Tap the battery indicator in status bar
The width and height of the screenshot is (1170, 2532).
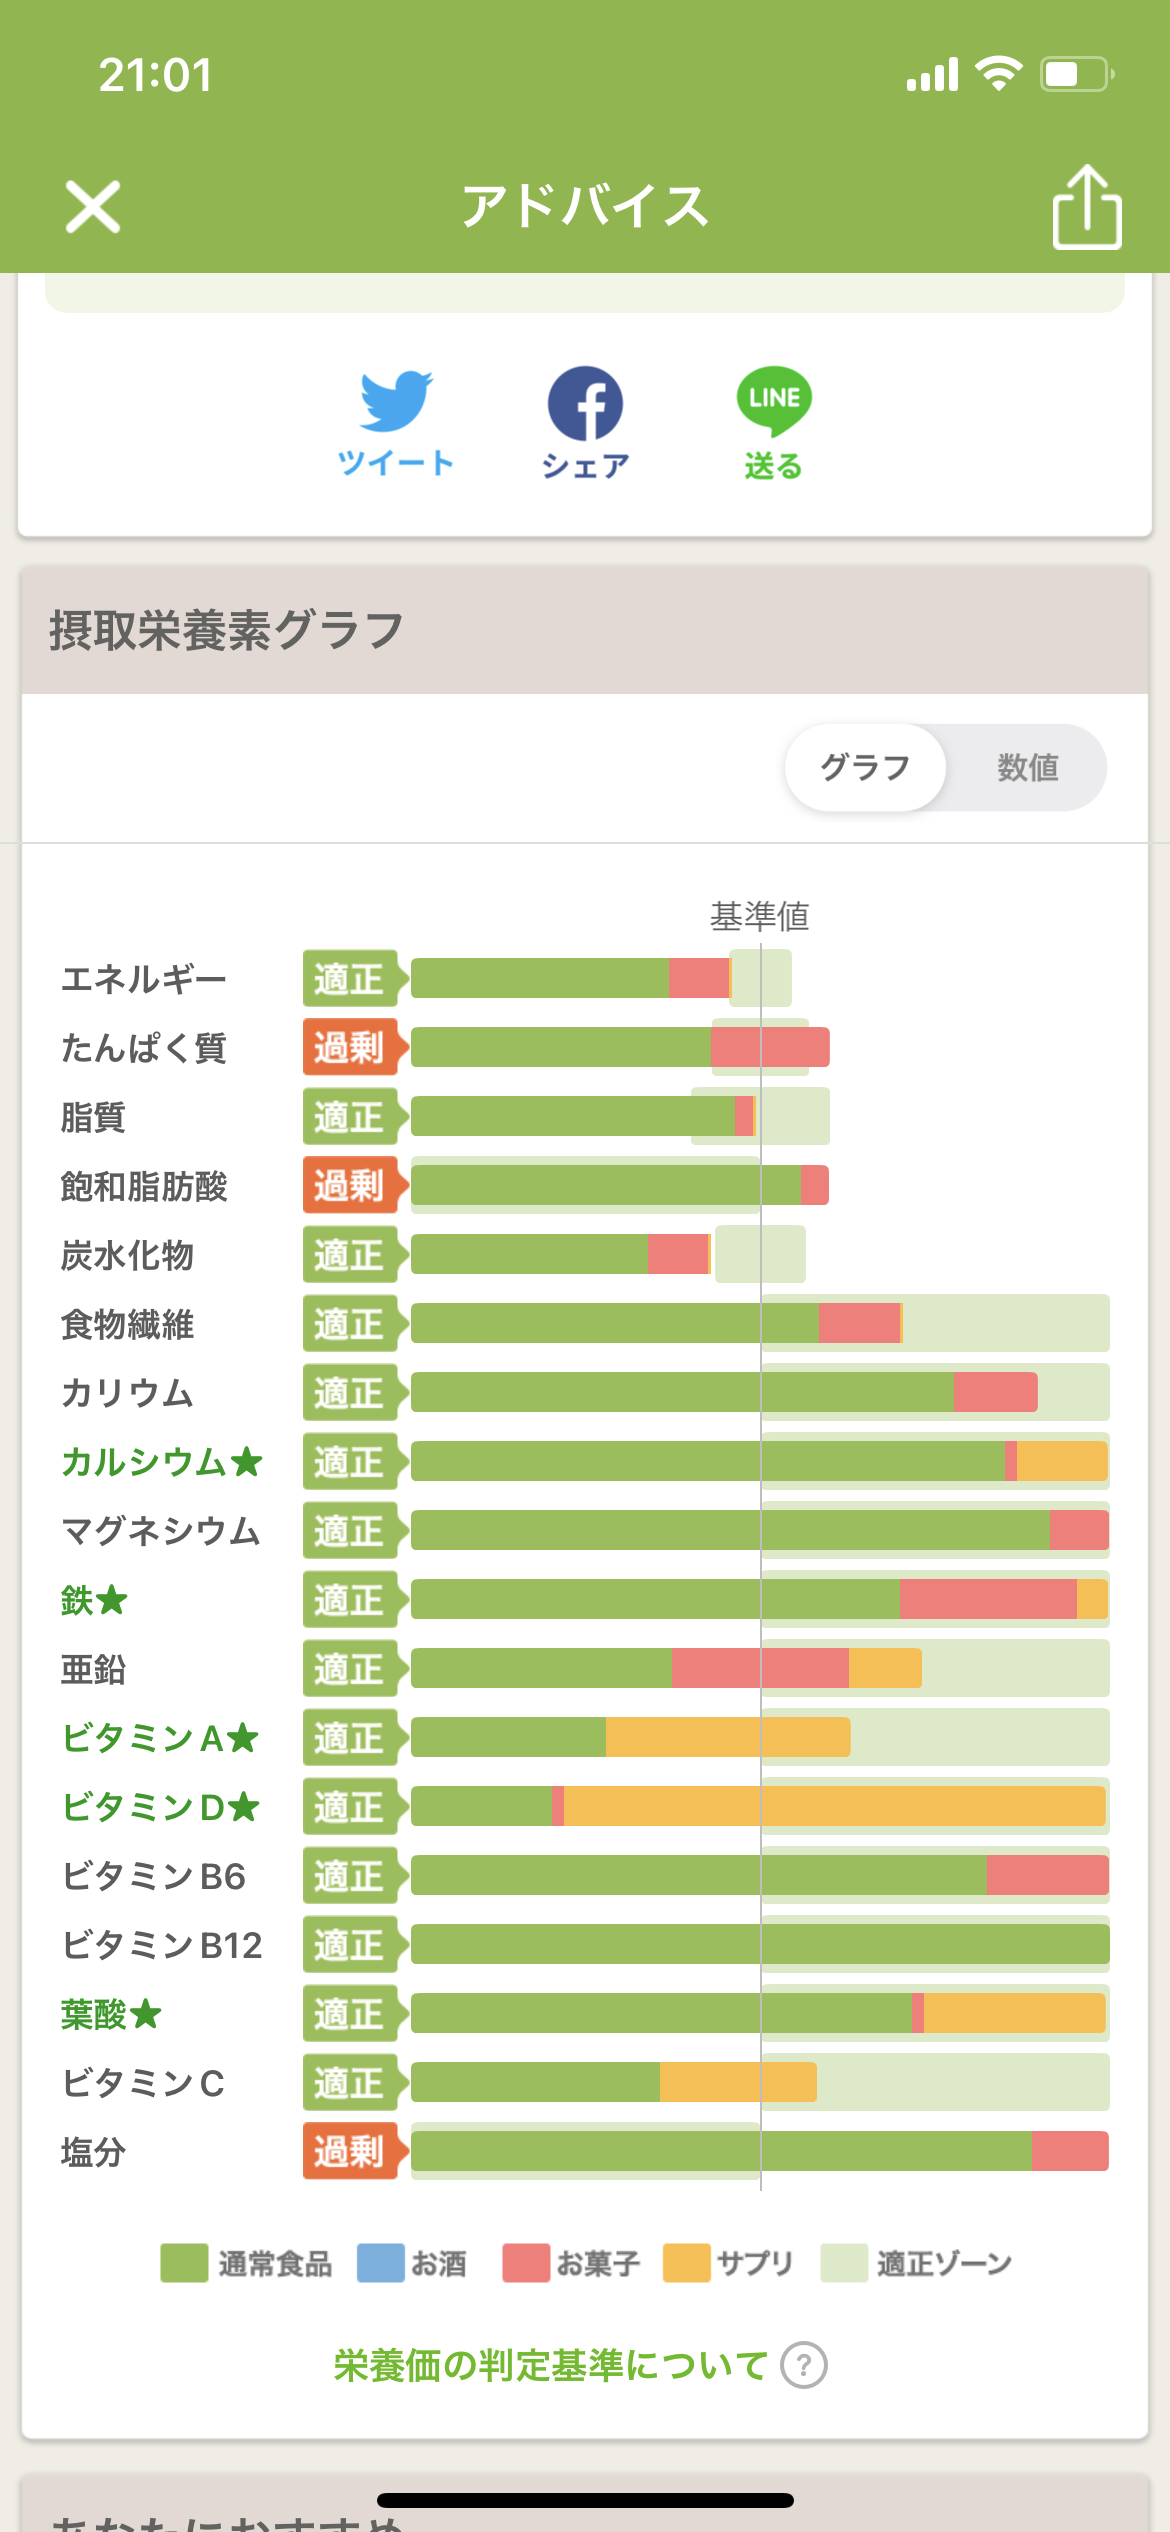click(x=1076, y=74)
